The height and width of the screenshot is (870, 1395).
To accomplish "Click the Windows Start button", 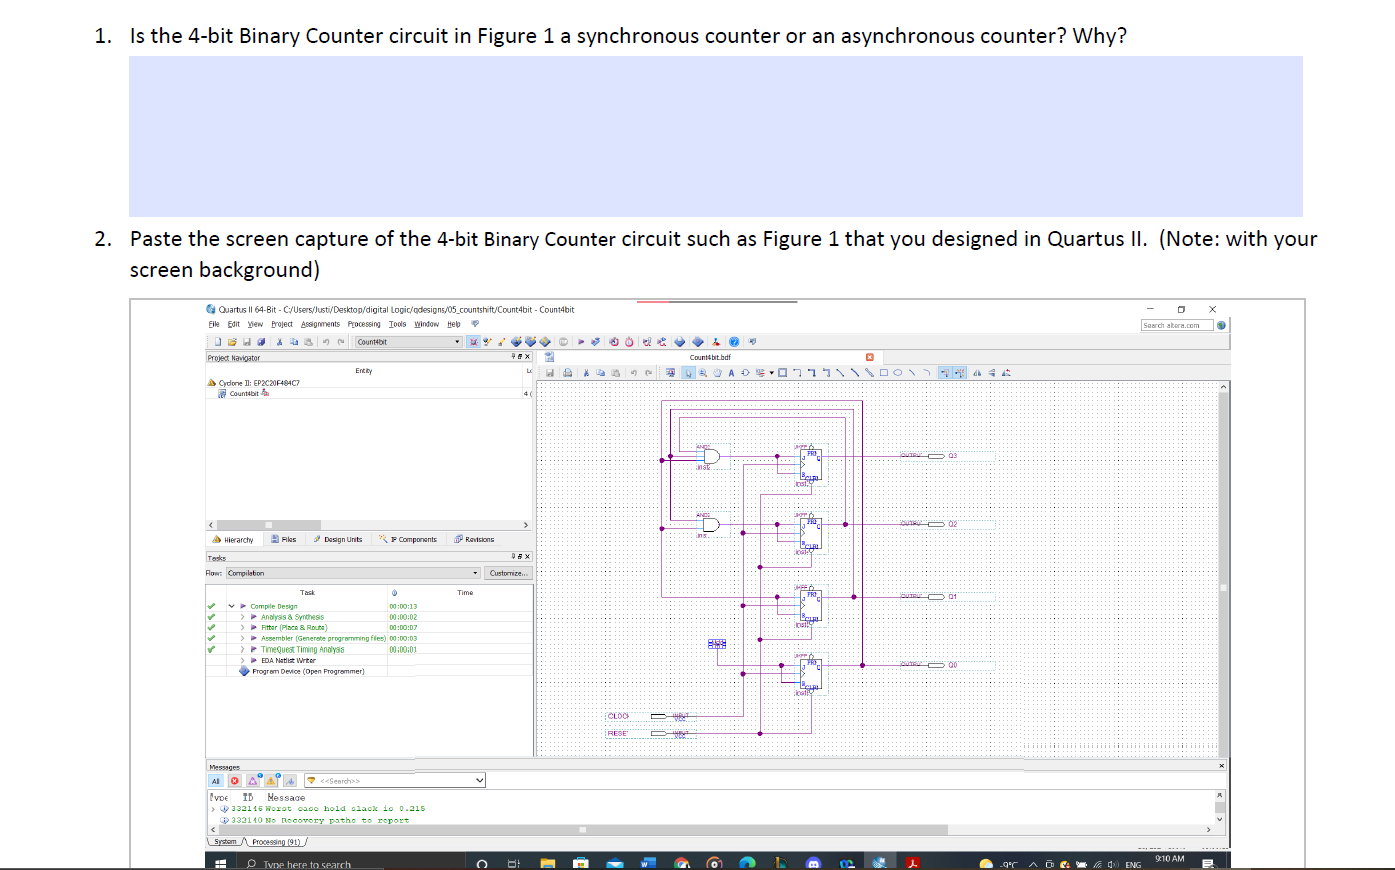I will 218,861.
